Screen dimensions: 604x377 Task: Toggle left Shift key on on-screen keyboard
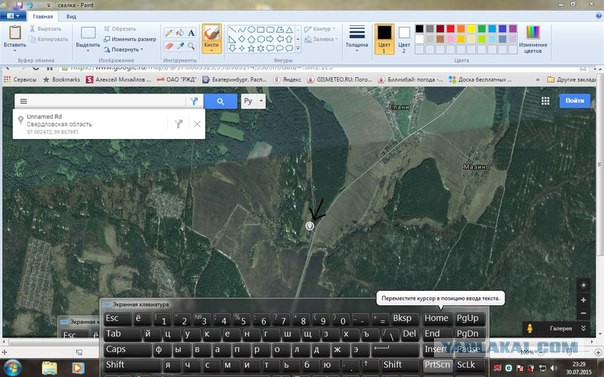pos(132,365)
